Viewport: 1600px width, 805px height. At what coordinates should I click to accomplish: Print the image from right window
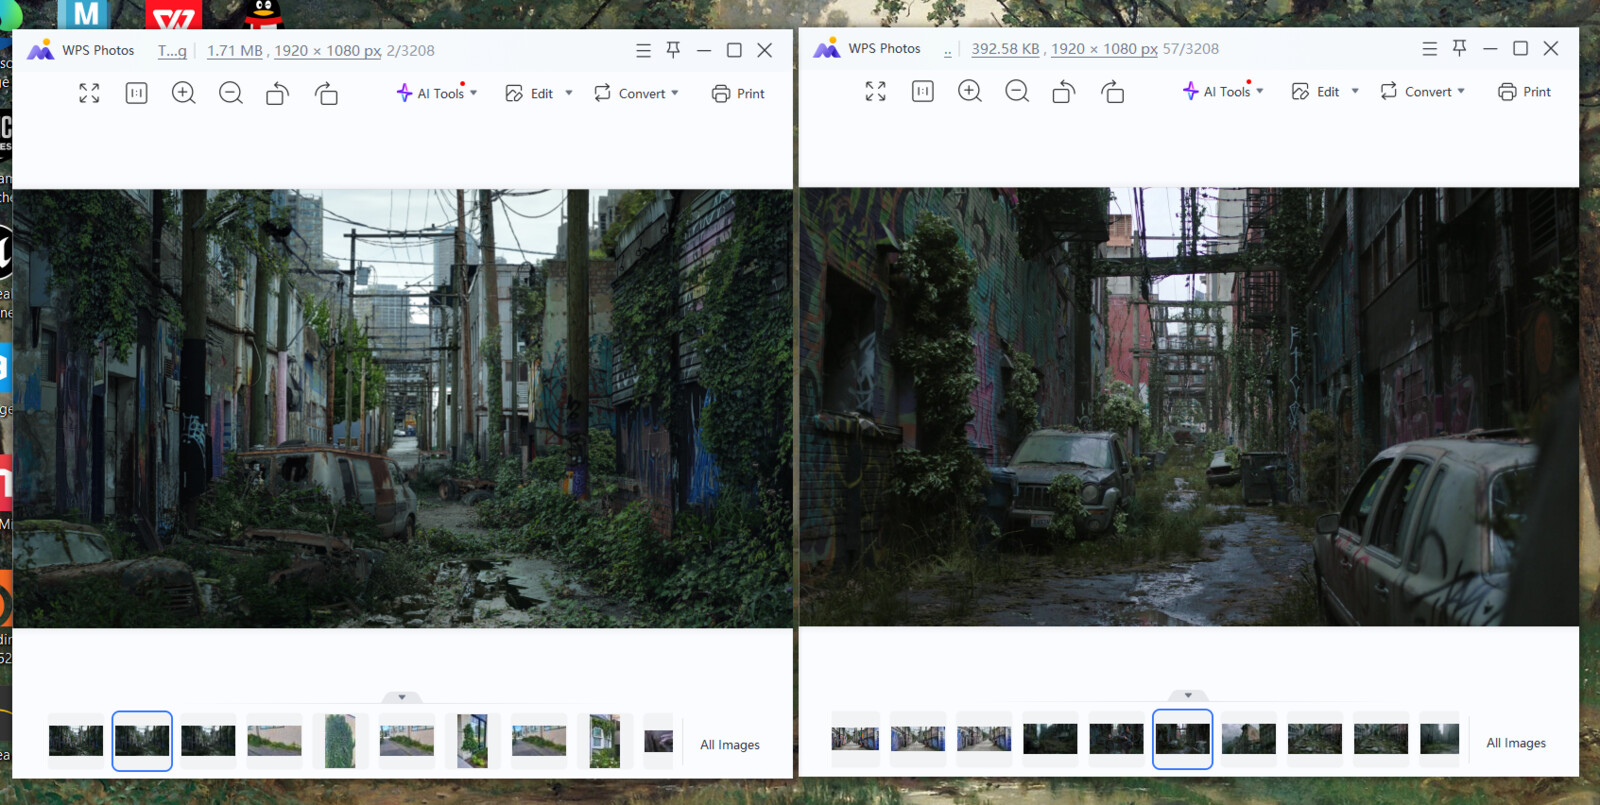point(1524,91)
